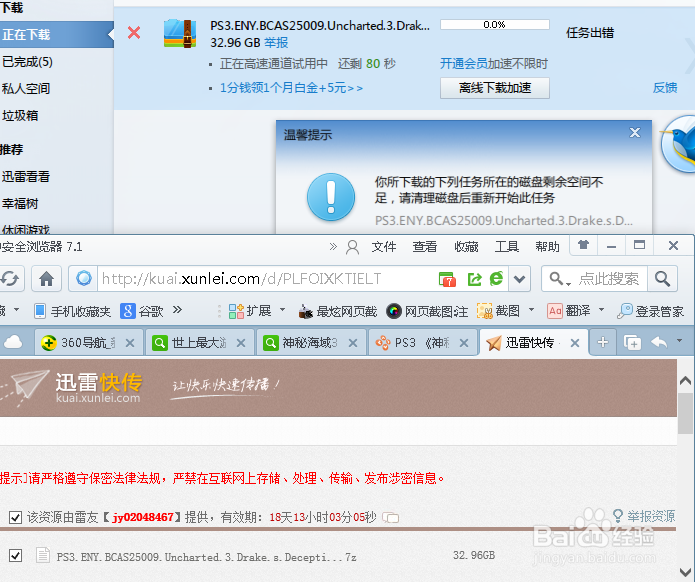695x582 pixels.
Task: Open the 谷歌 bookmark
Action: click(x=142, y=311)
